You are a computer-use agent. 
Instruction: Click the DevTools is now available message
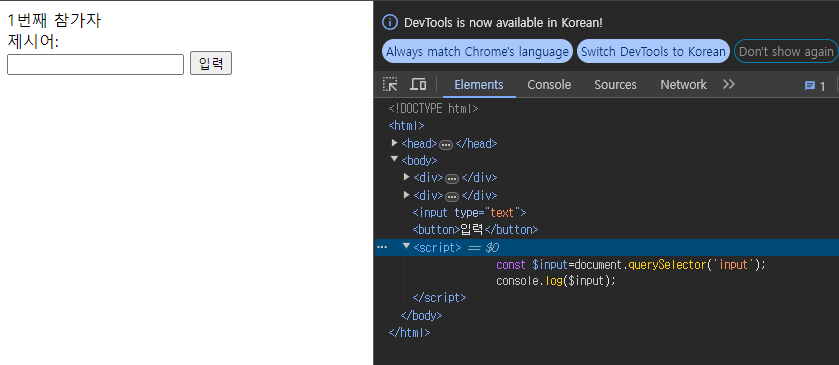(x=504, y=22)
